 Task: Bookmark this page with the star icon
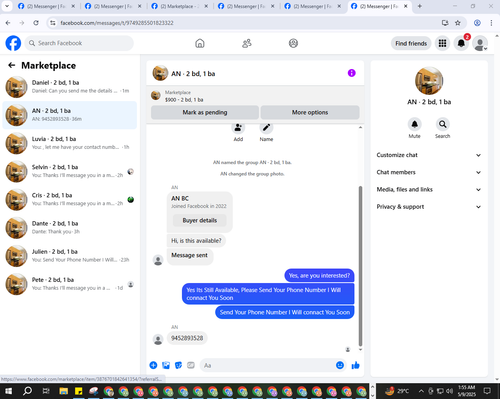458,23
